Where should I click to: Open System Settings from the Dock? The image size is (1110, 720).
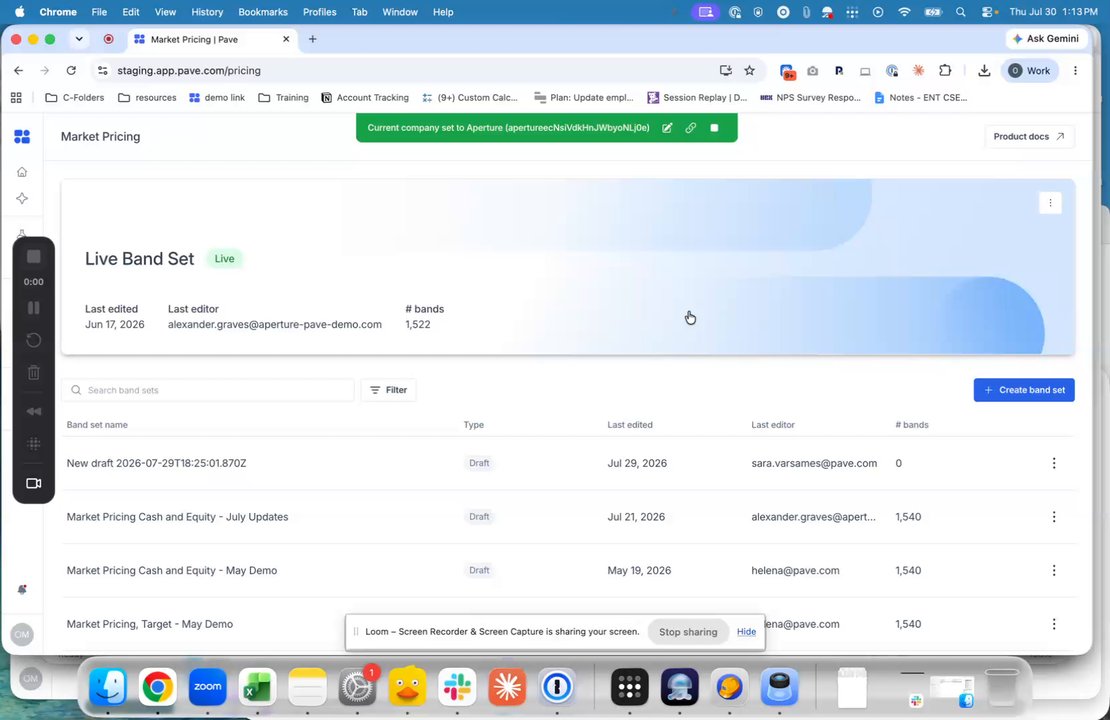point(357,687)
